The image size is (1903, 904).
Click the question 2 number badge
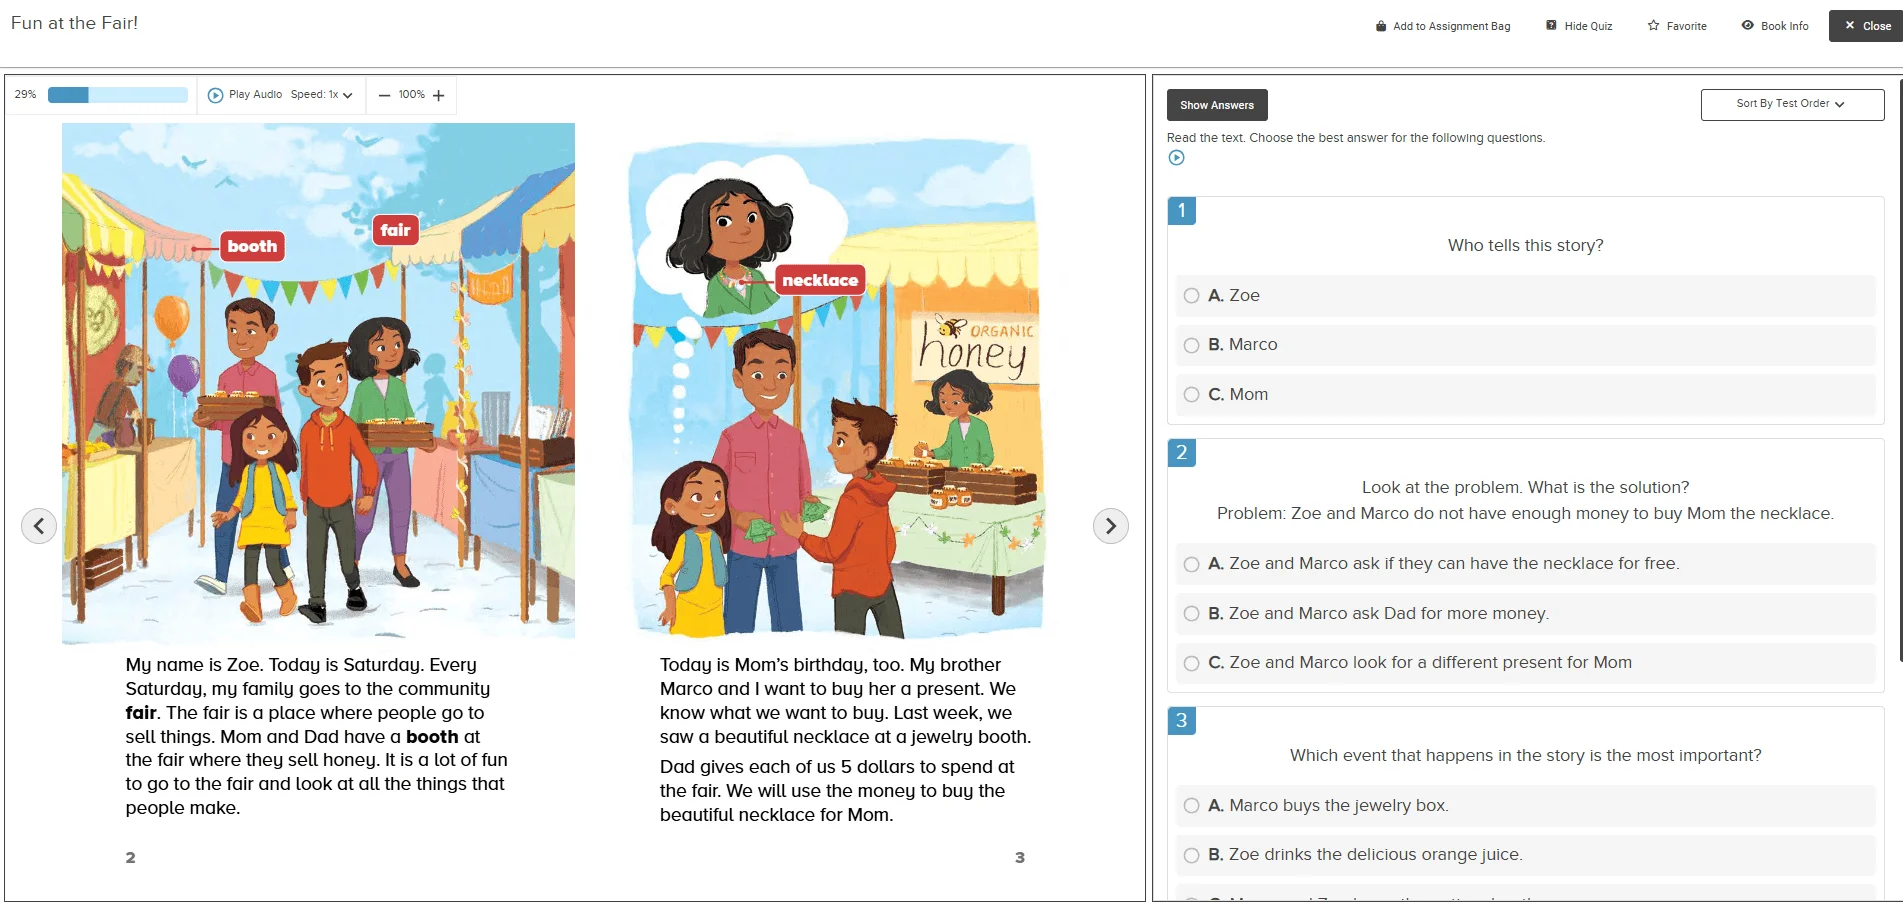click(x=1181, y=453)
